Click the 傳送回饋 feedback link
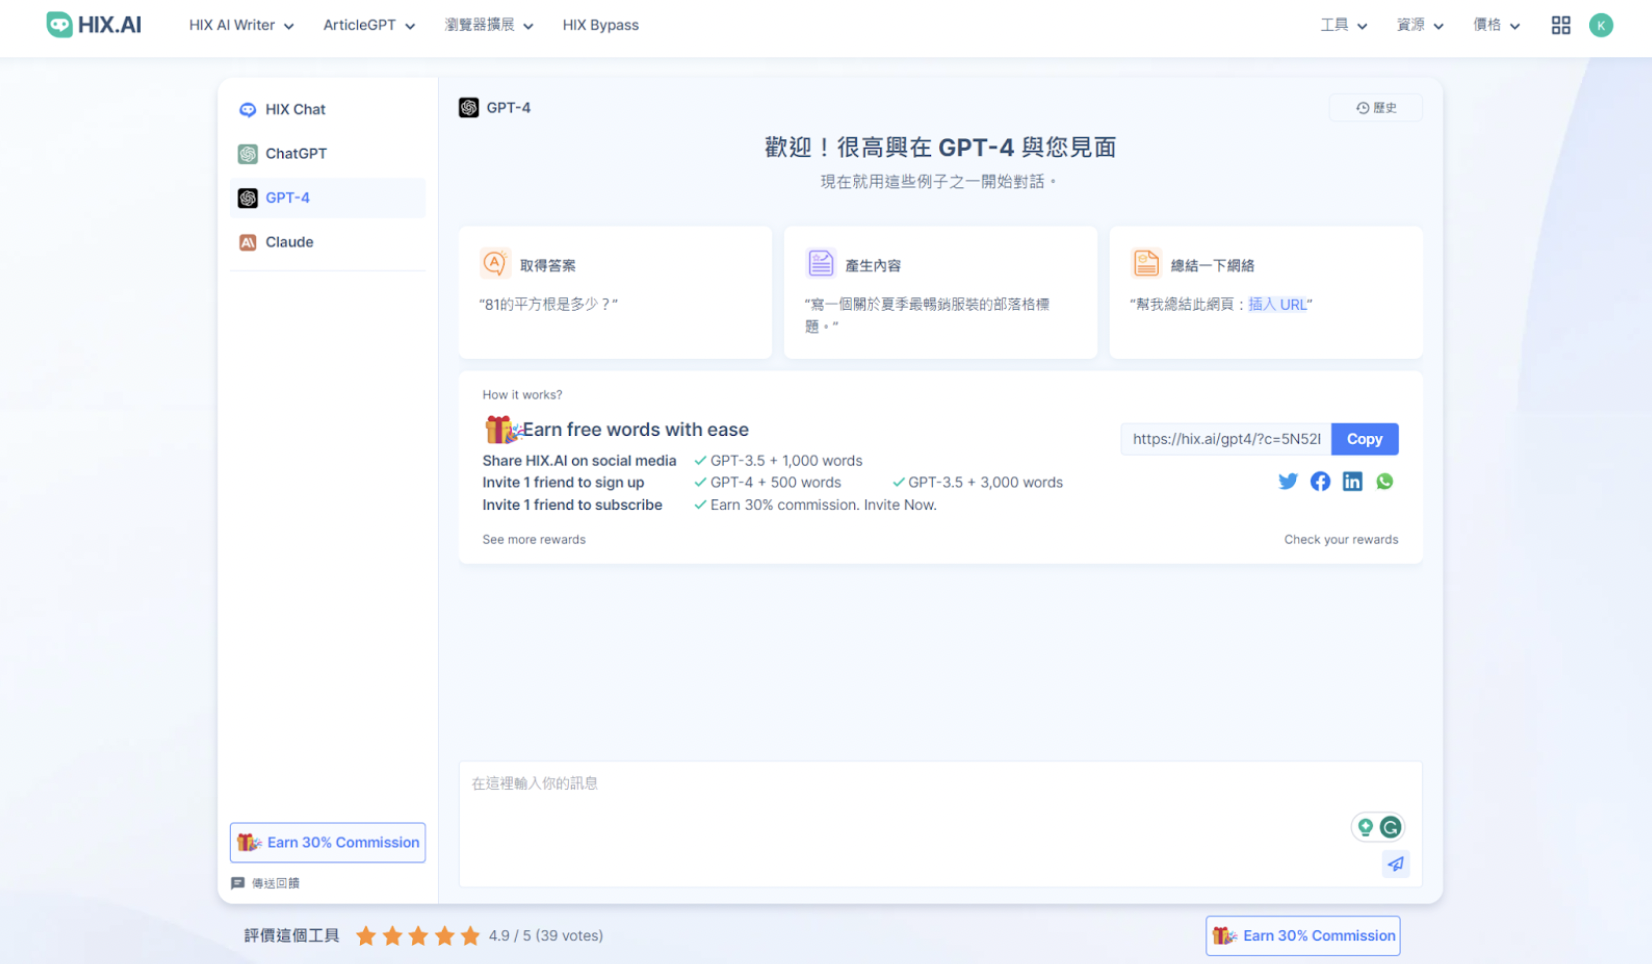The height and width of the screenshot is (964, 1652). (265, 884)
